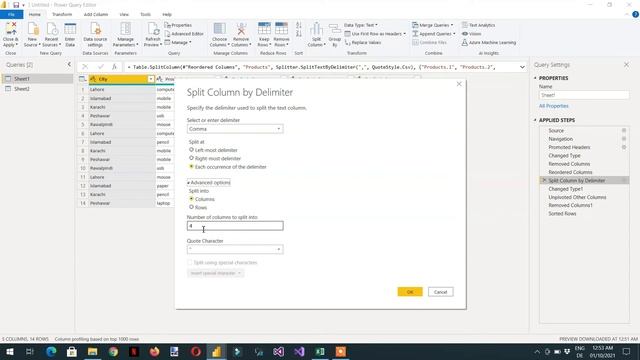Toggle Split using special characters checkbox
The height and width of the screenshot is (360, 640).
(x=190, y=262)
